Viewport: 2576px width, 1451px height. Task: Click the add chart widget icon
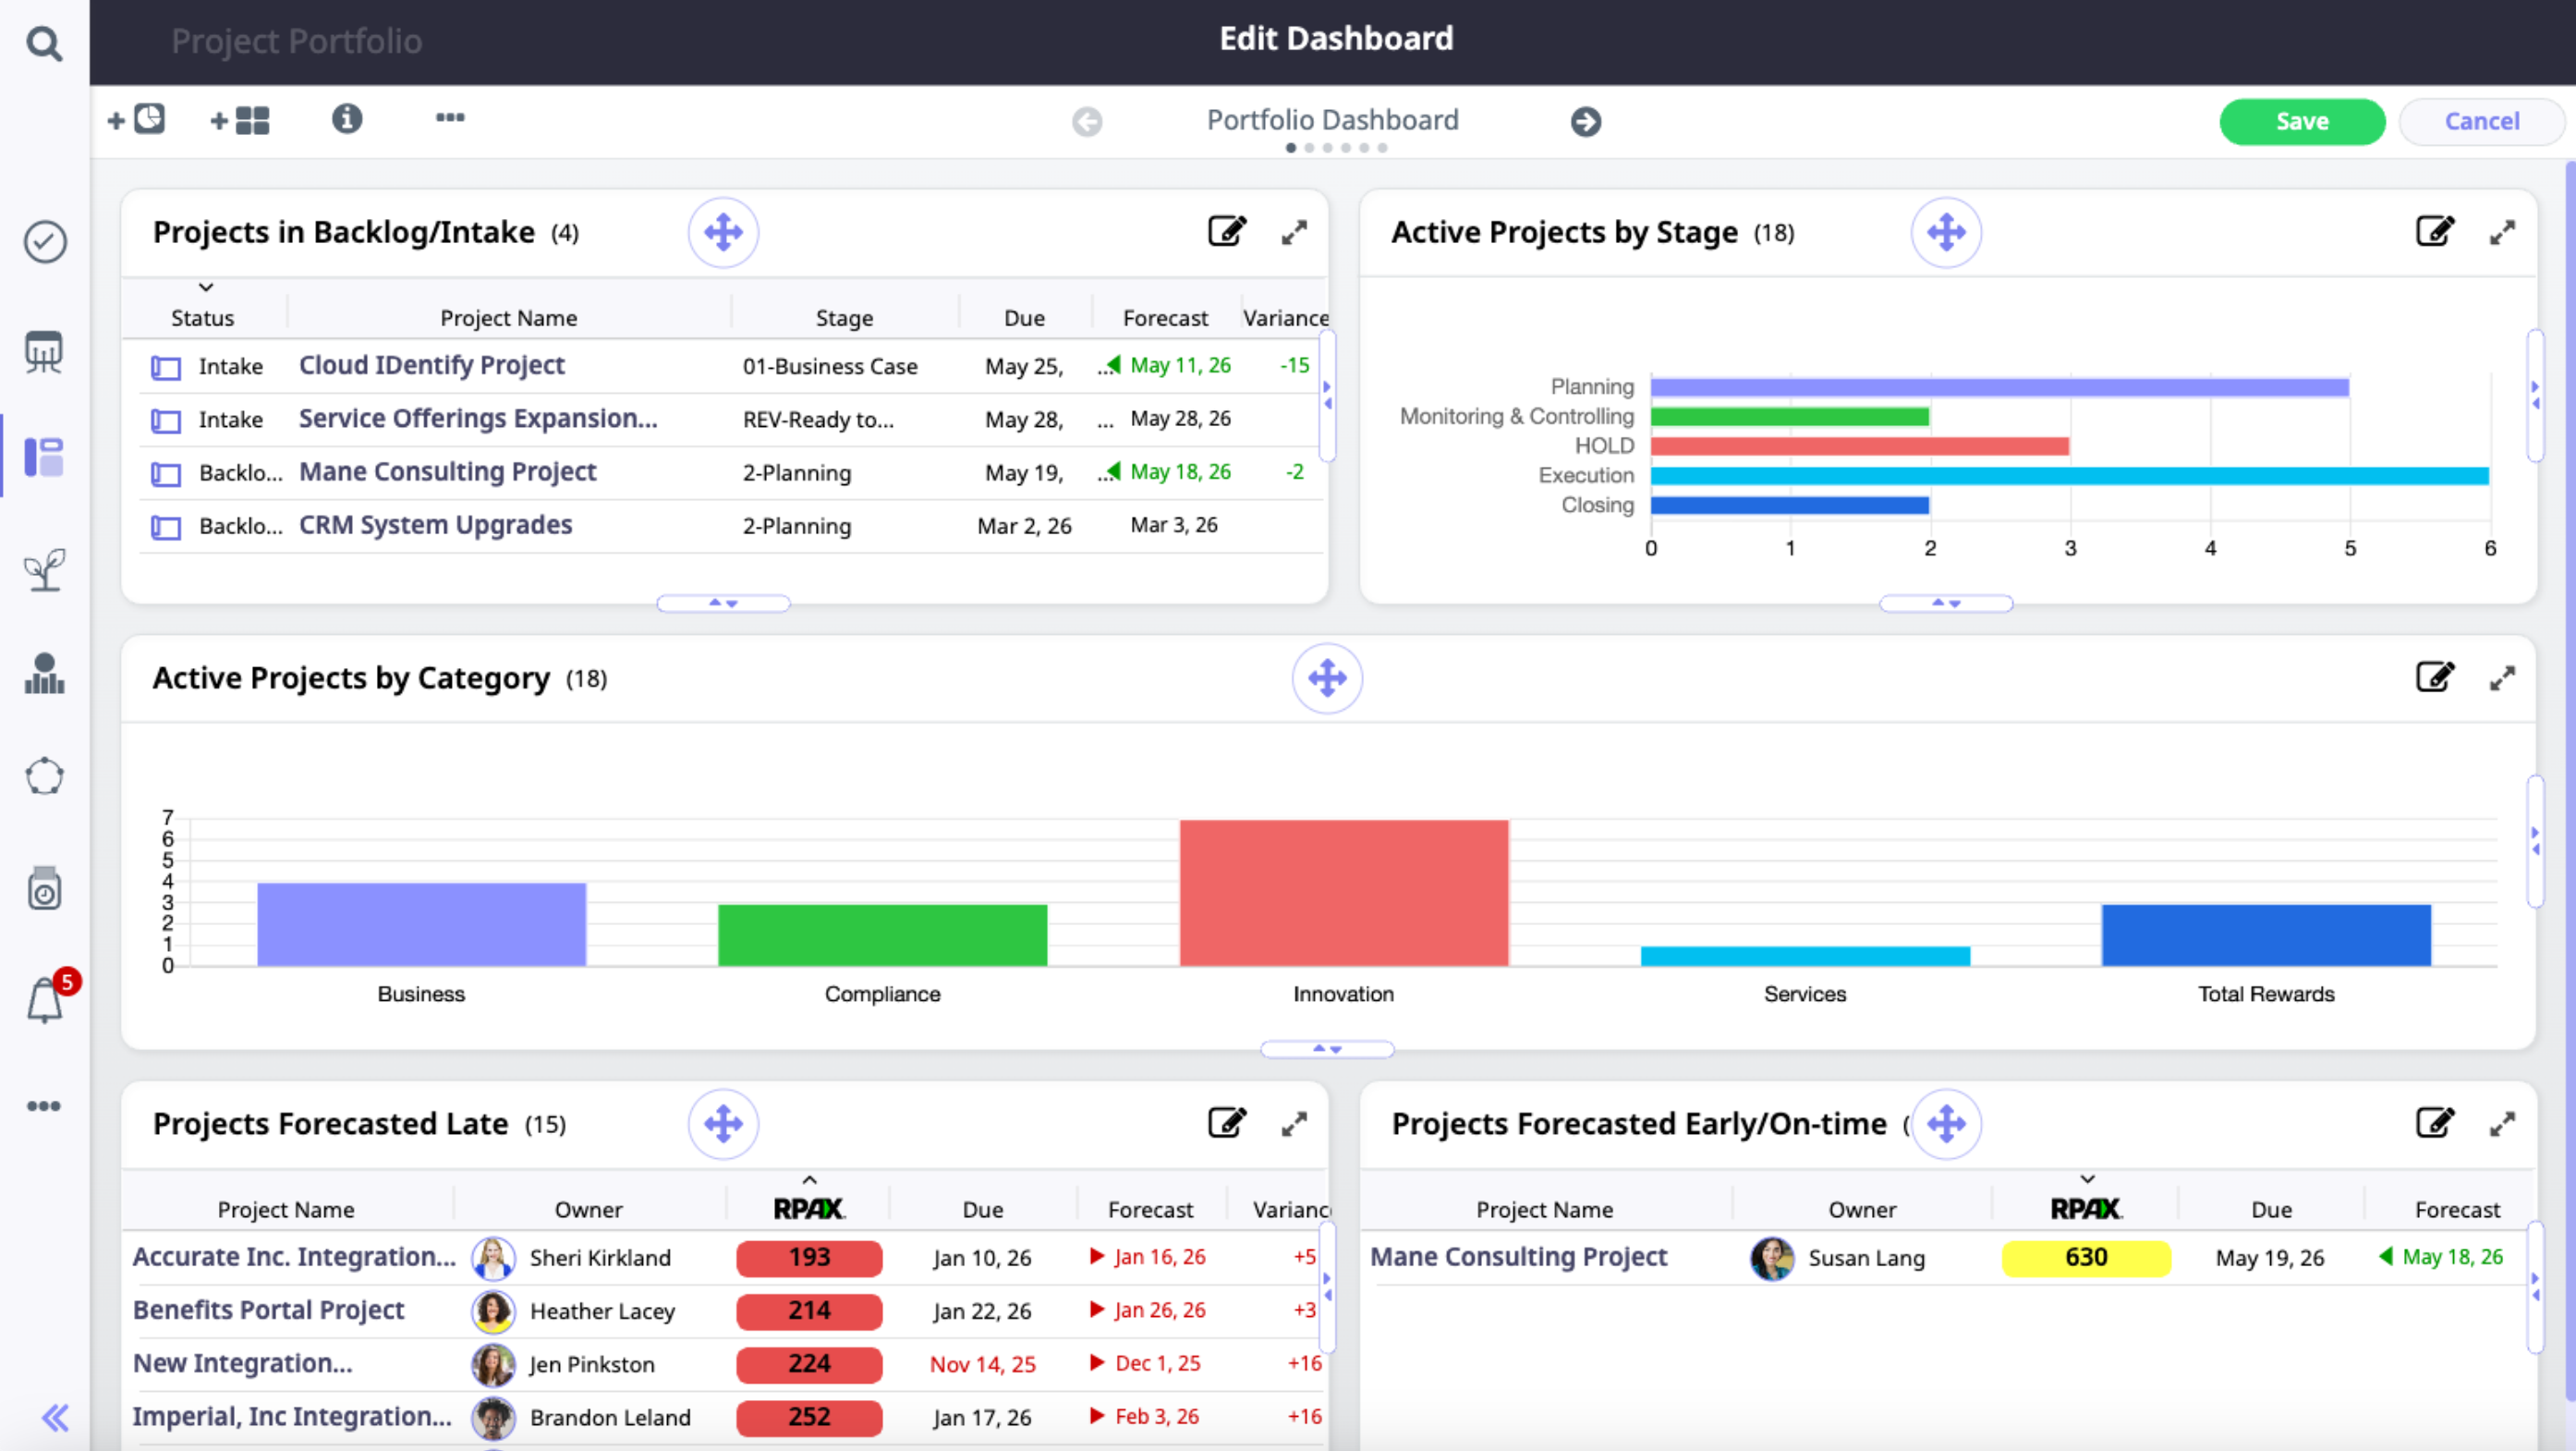coord(137,120)
